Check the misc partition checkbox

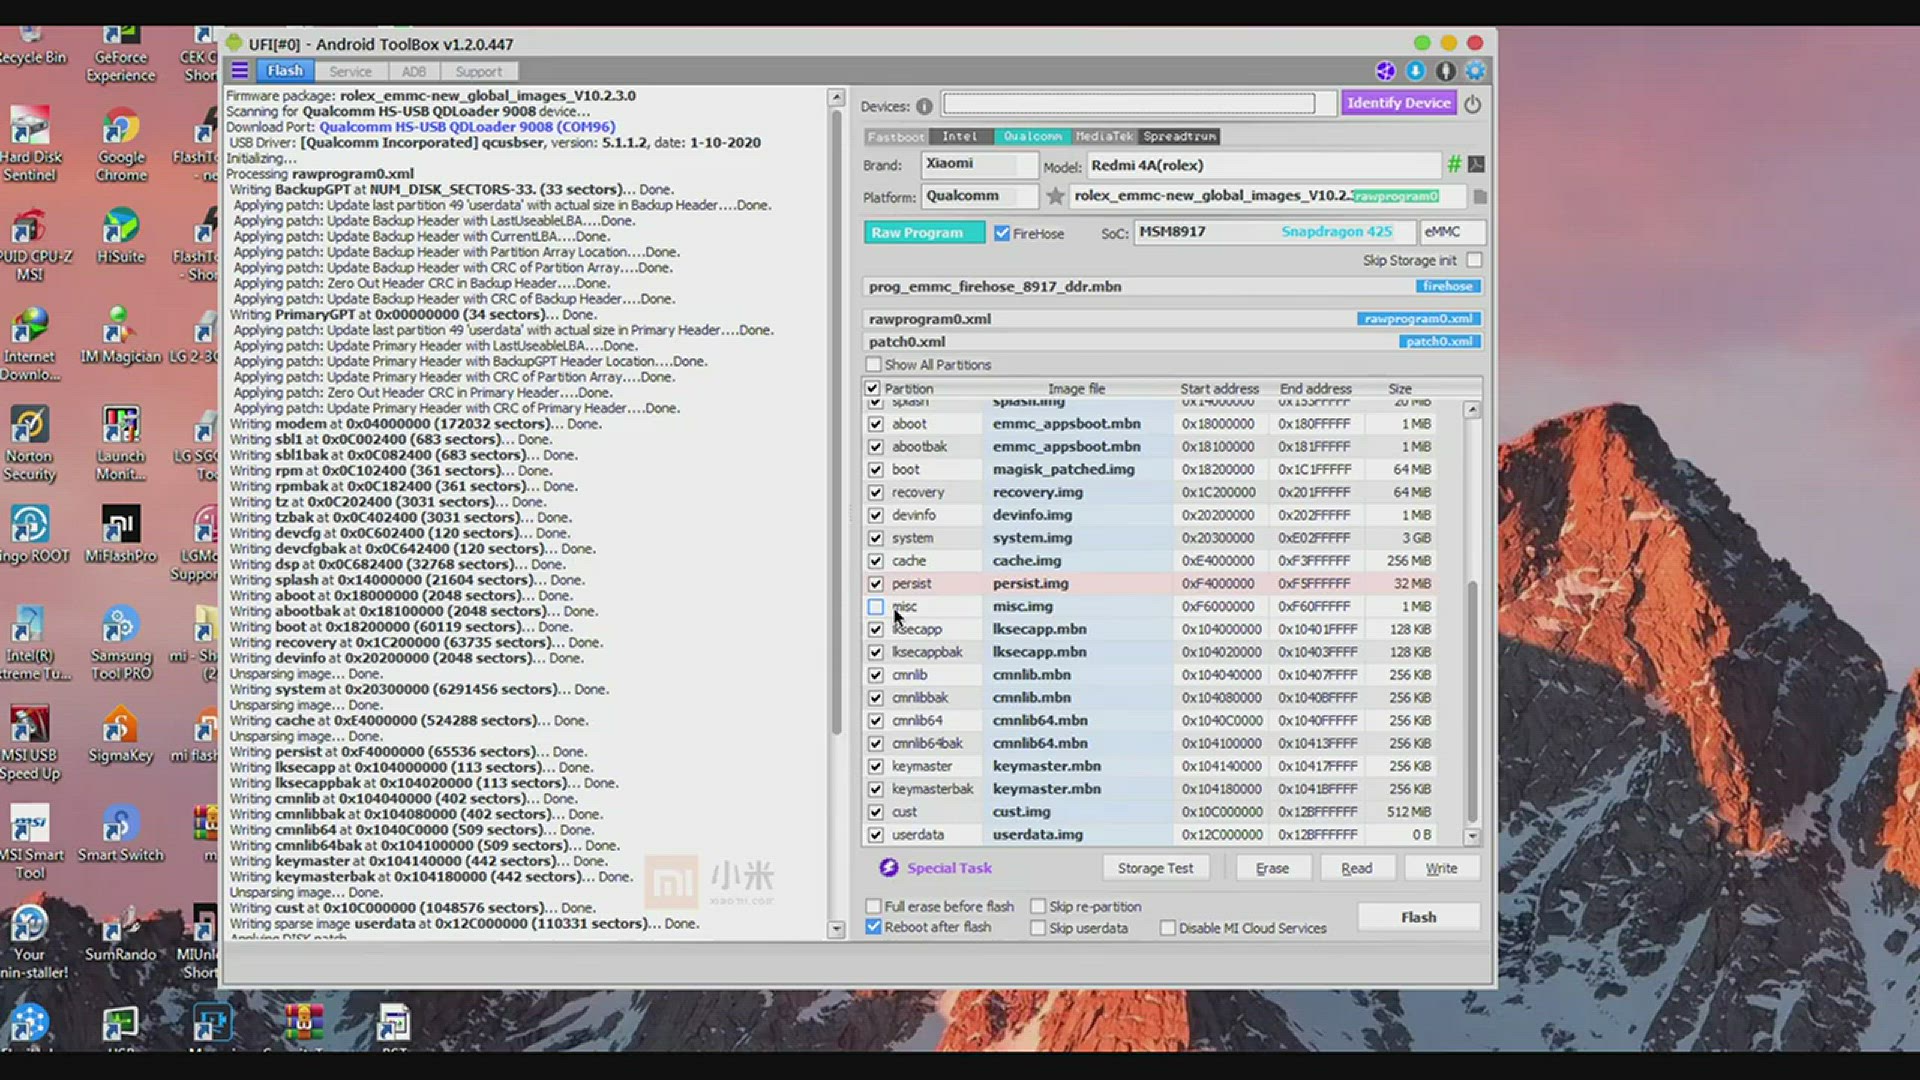tap(876, 606)
